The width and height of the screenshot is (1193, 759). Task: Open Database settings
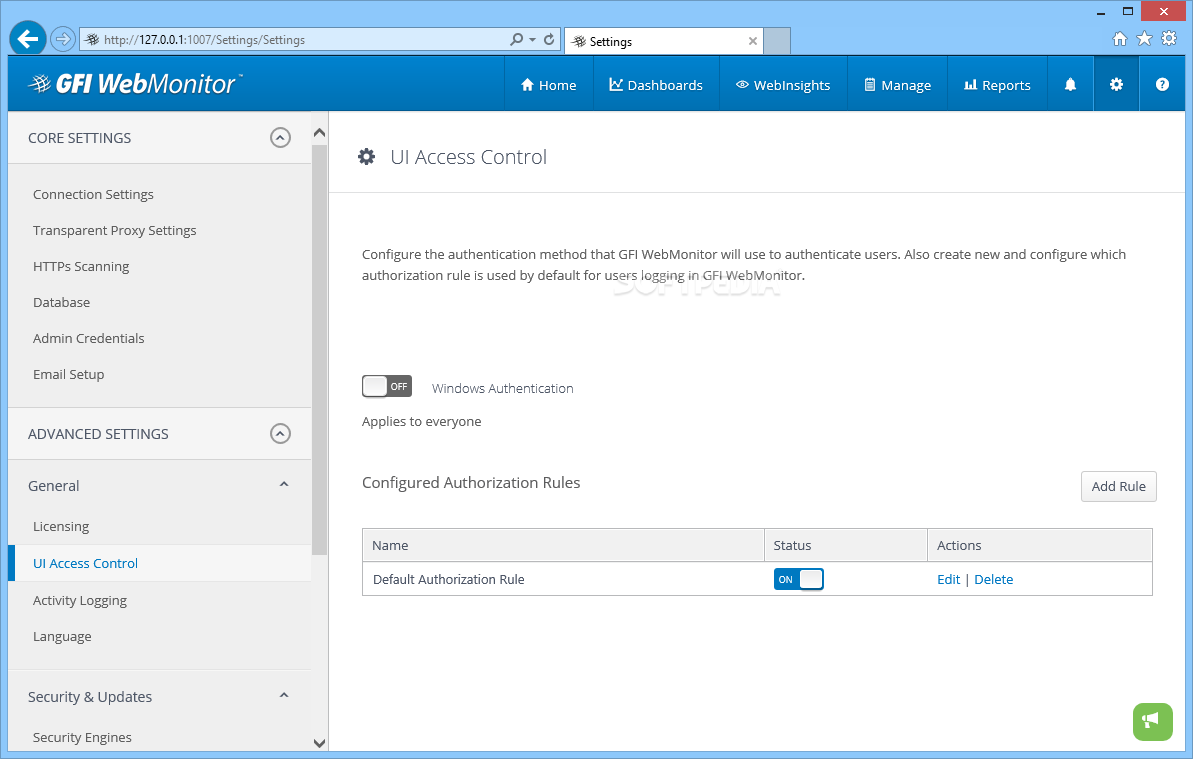[x=62, y=302]
